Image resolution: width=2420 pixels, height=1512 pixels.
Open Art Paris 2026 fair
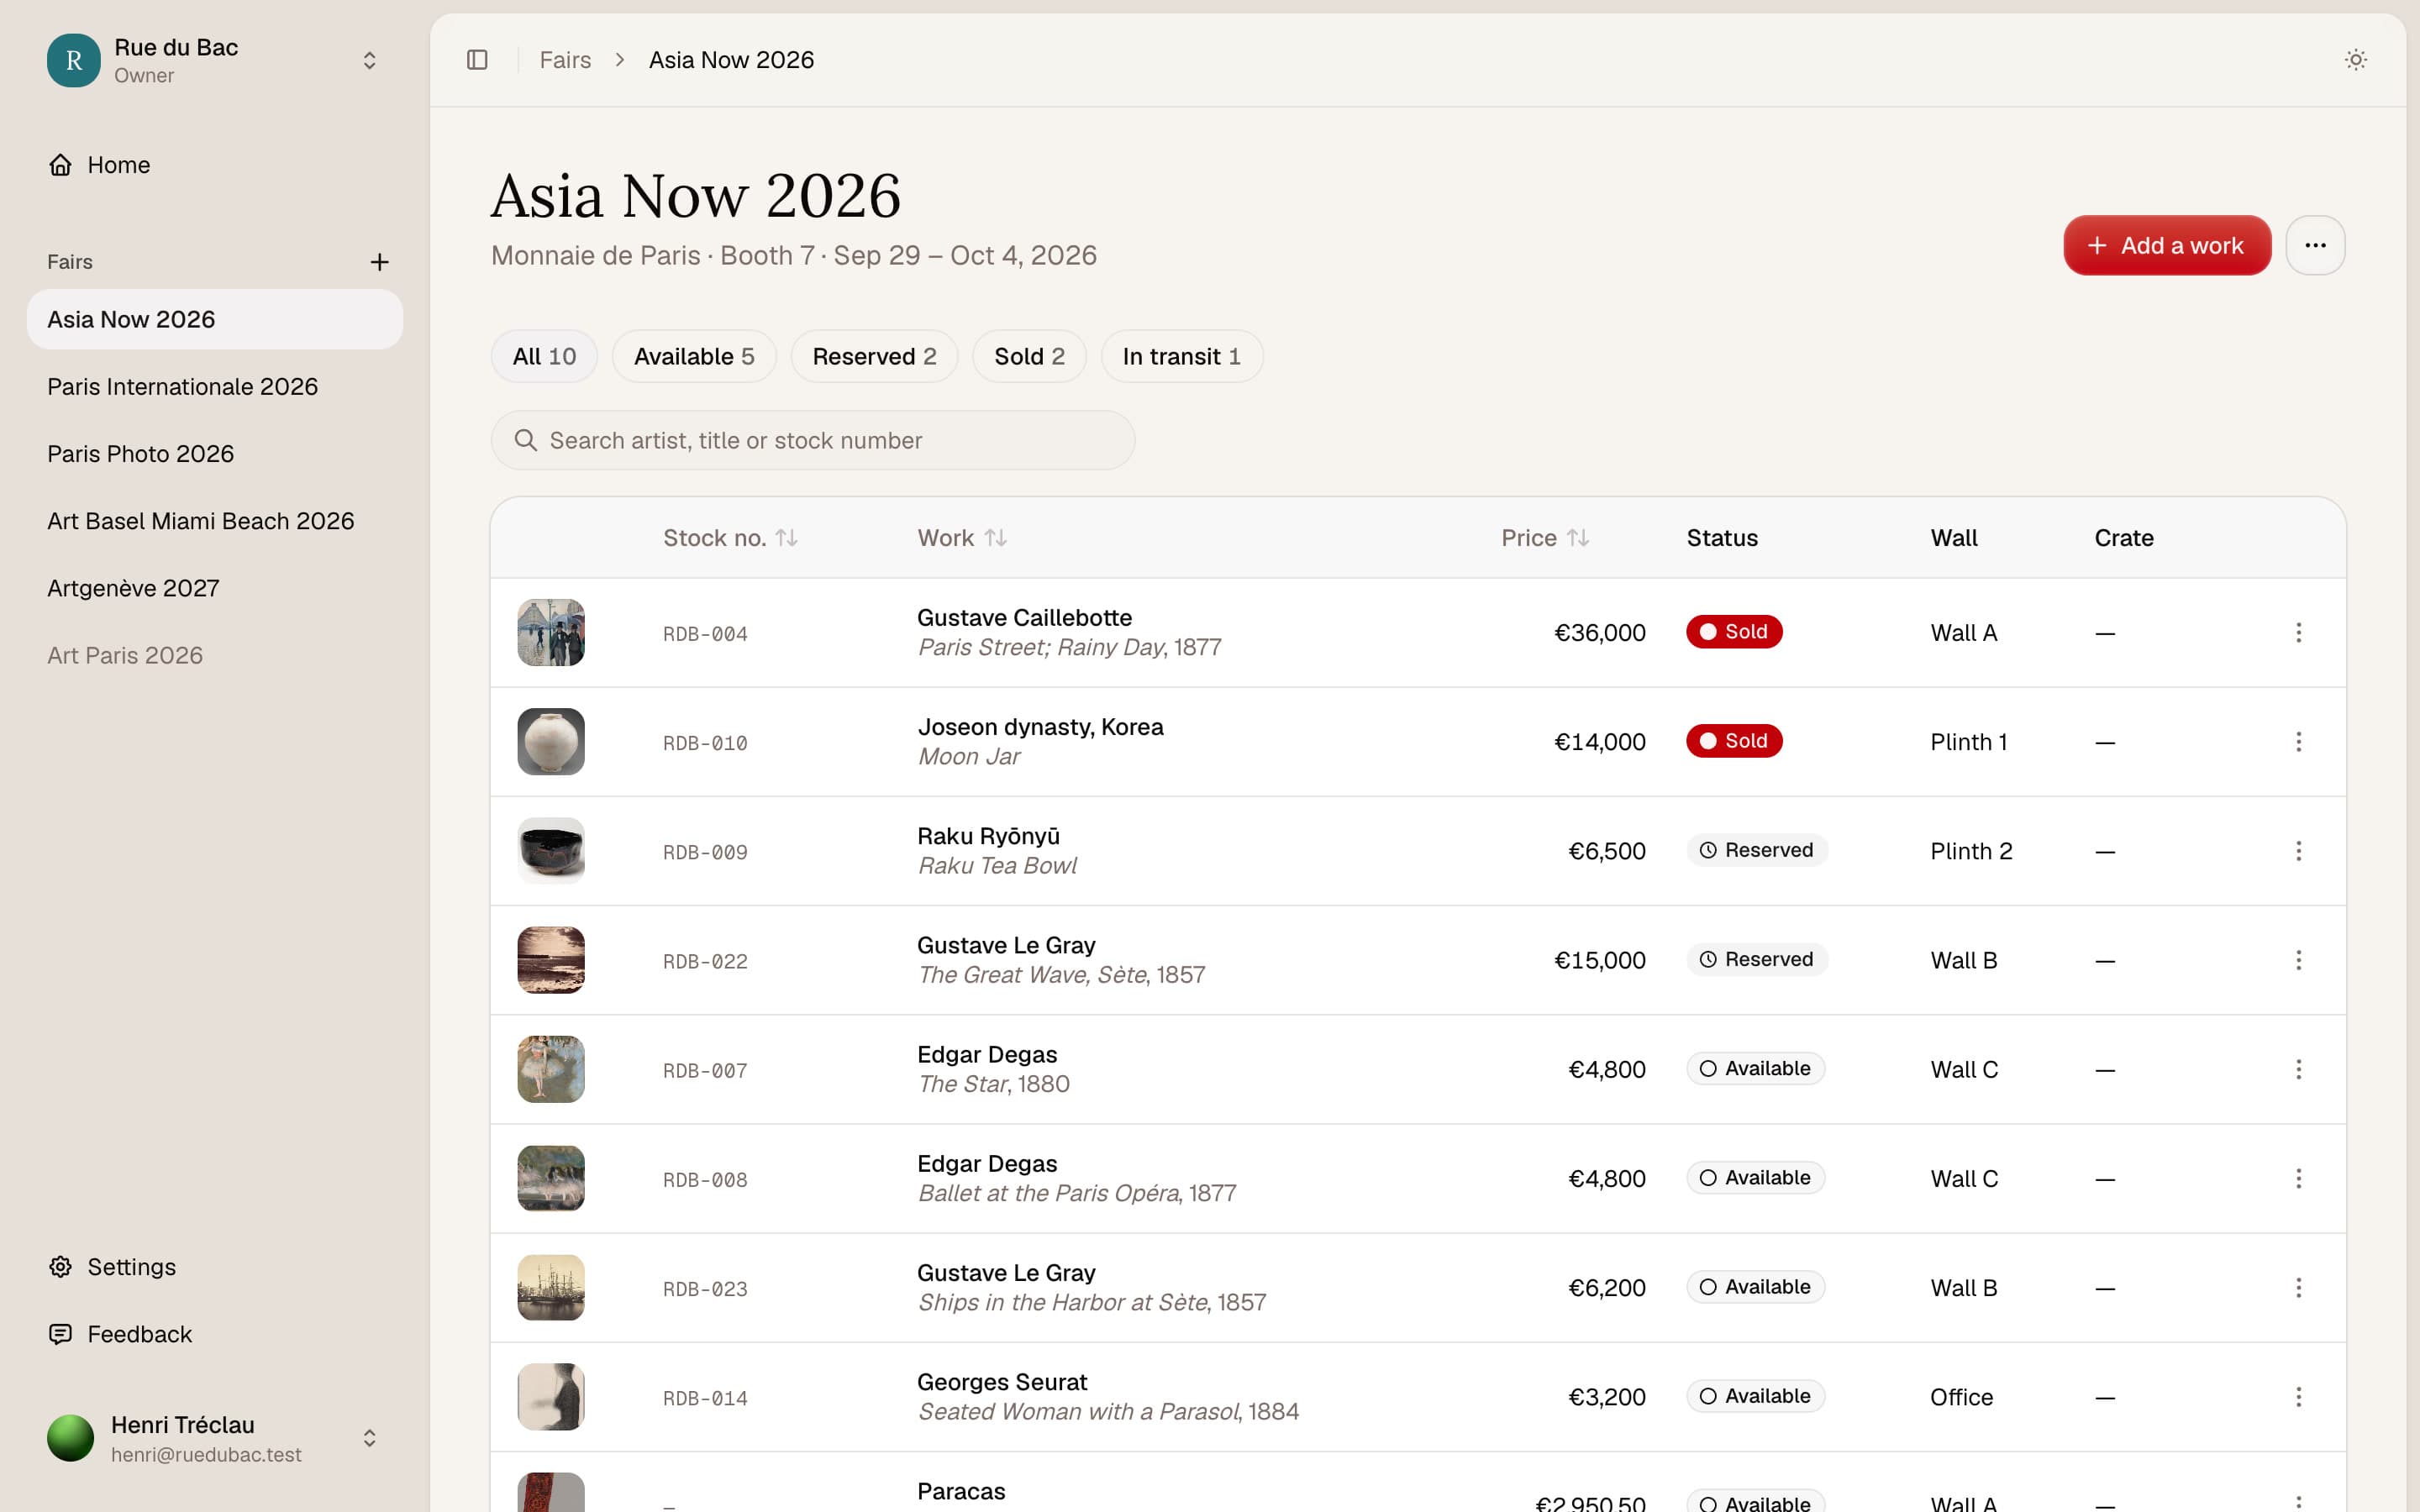[x=215, y=655]
